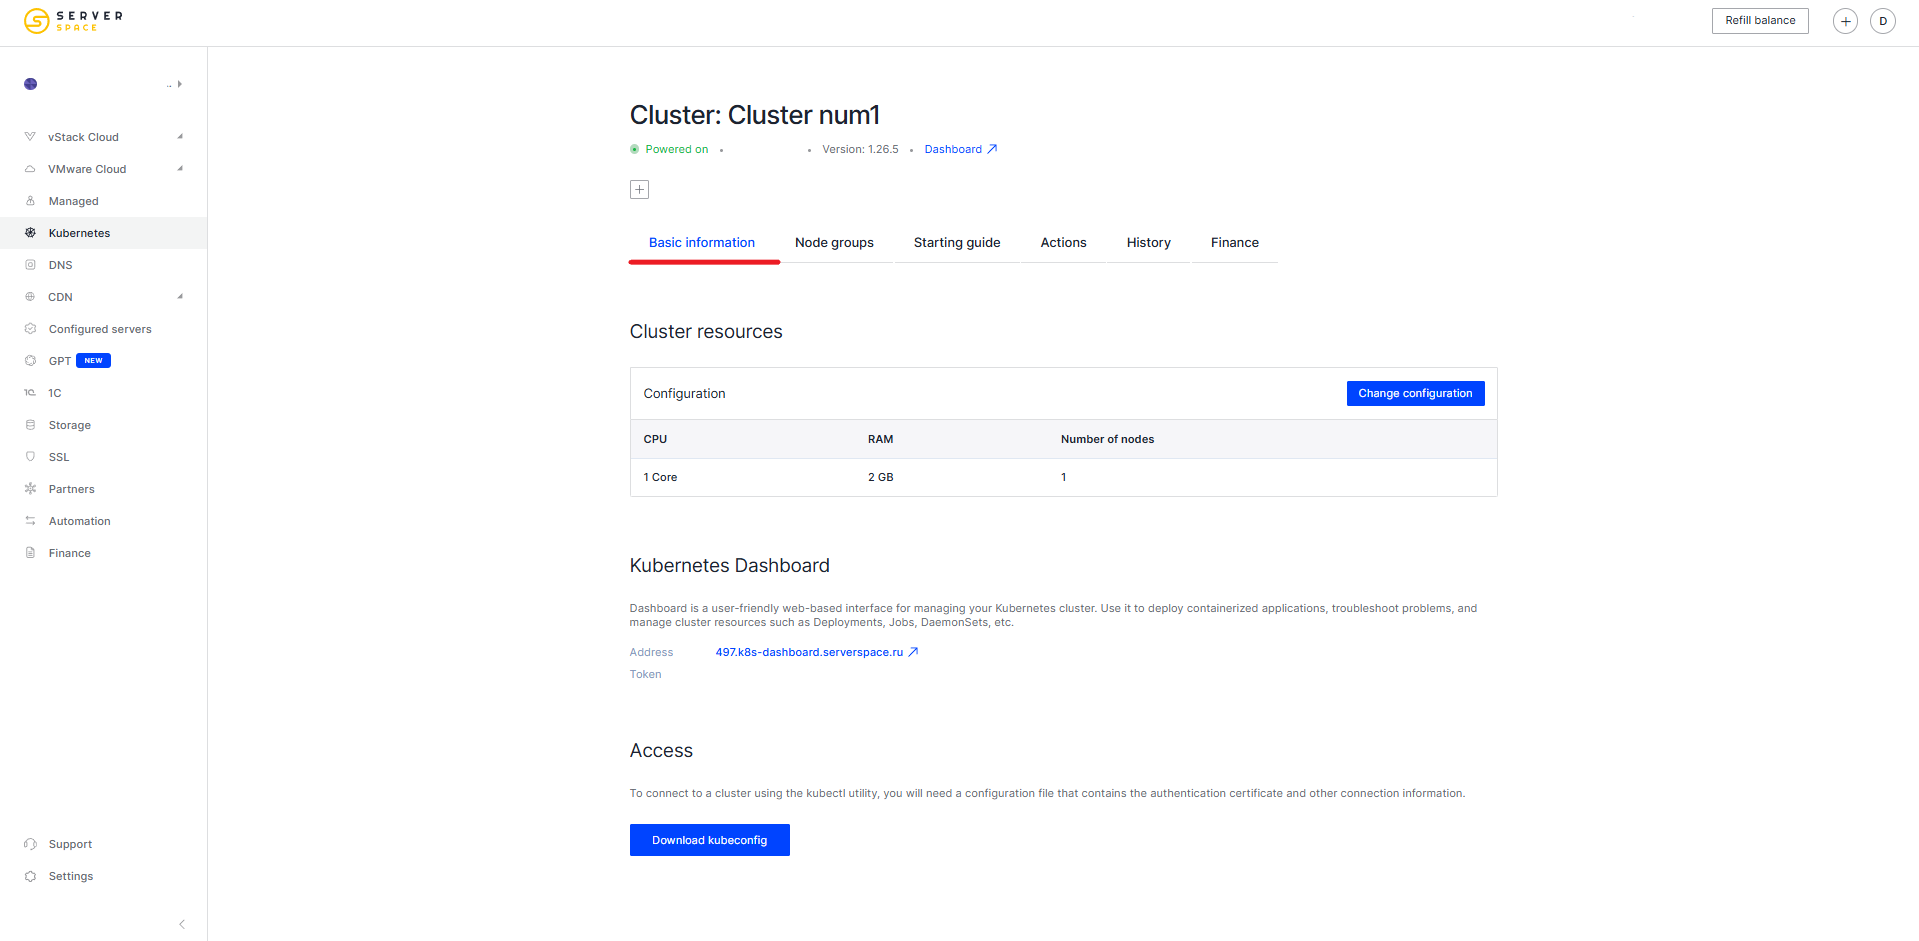The height and width of the screenshot is (941, 1919).
Task: Click the GPT sidebar icon
Action: tap(30, 361)
